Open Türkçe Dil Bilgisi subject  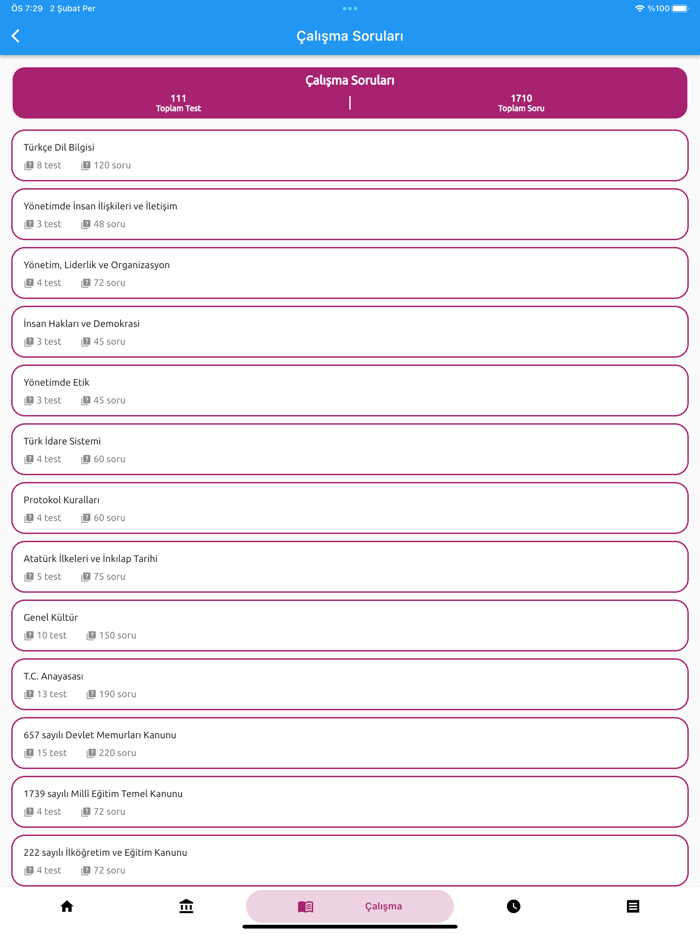coord(350,155)
